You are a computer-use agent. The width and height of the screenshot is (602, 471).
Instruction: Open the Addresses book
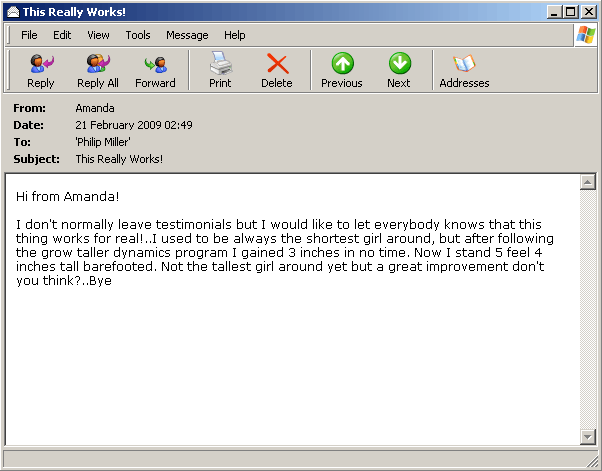(x=464, y=70)
